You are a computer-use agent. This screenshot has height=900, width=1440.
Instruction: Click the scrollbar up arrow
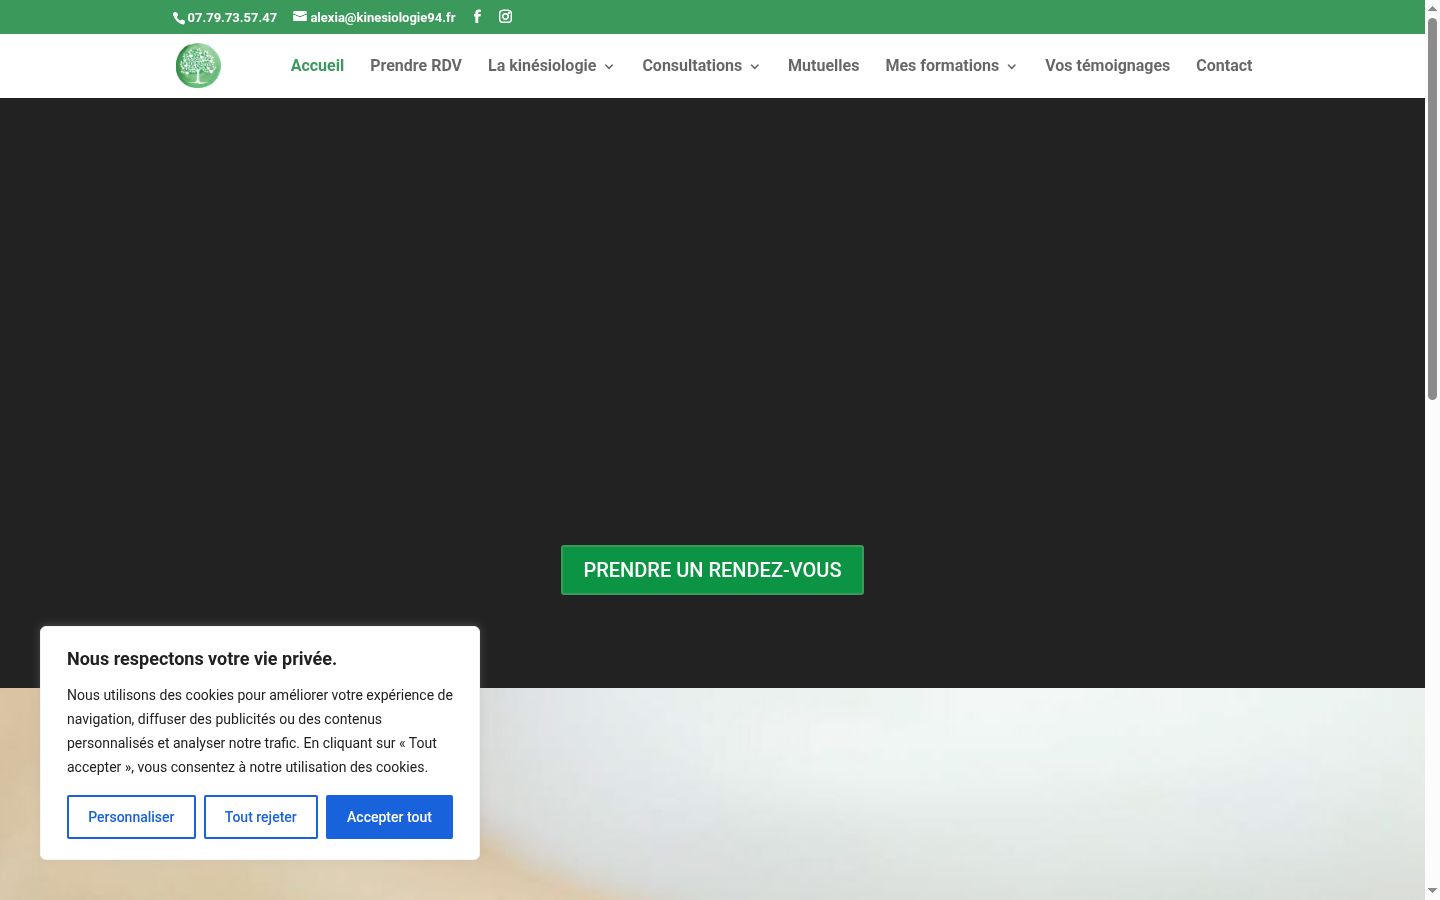[1432, 8]
